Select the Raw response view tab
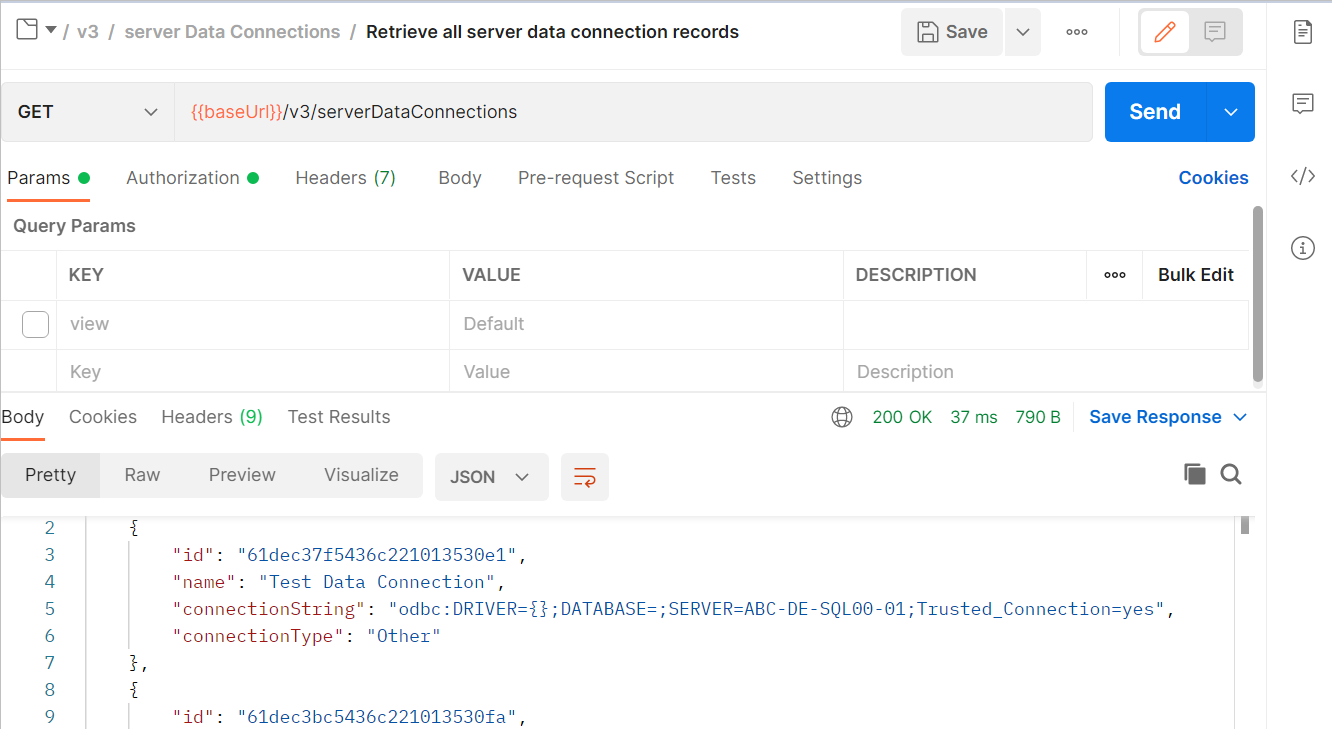The image size is (1332, 729). coord(141,474)
